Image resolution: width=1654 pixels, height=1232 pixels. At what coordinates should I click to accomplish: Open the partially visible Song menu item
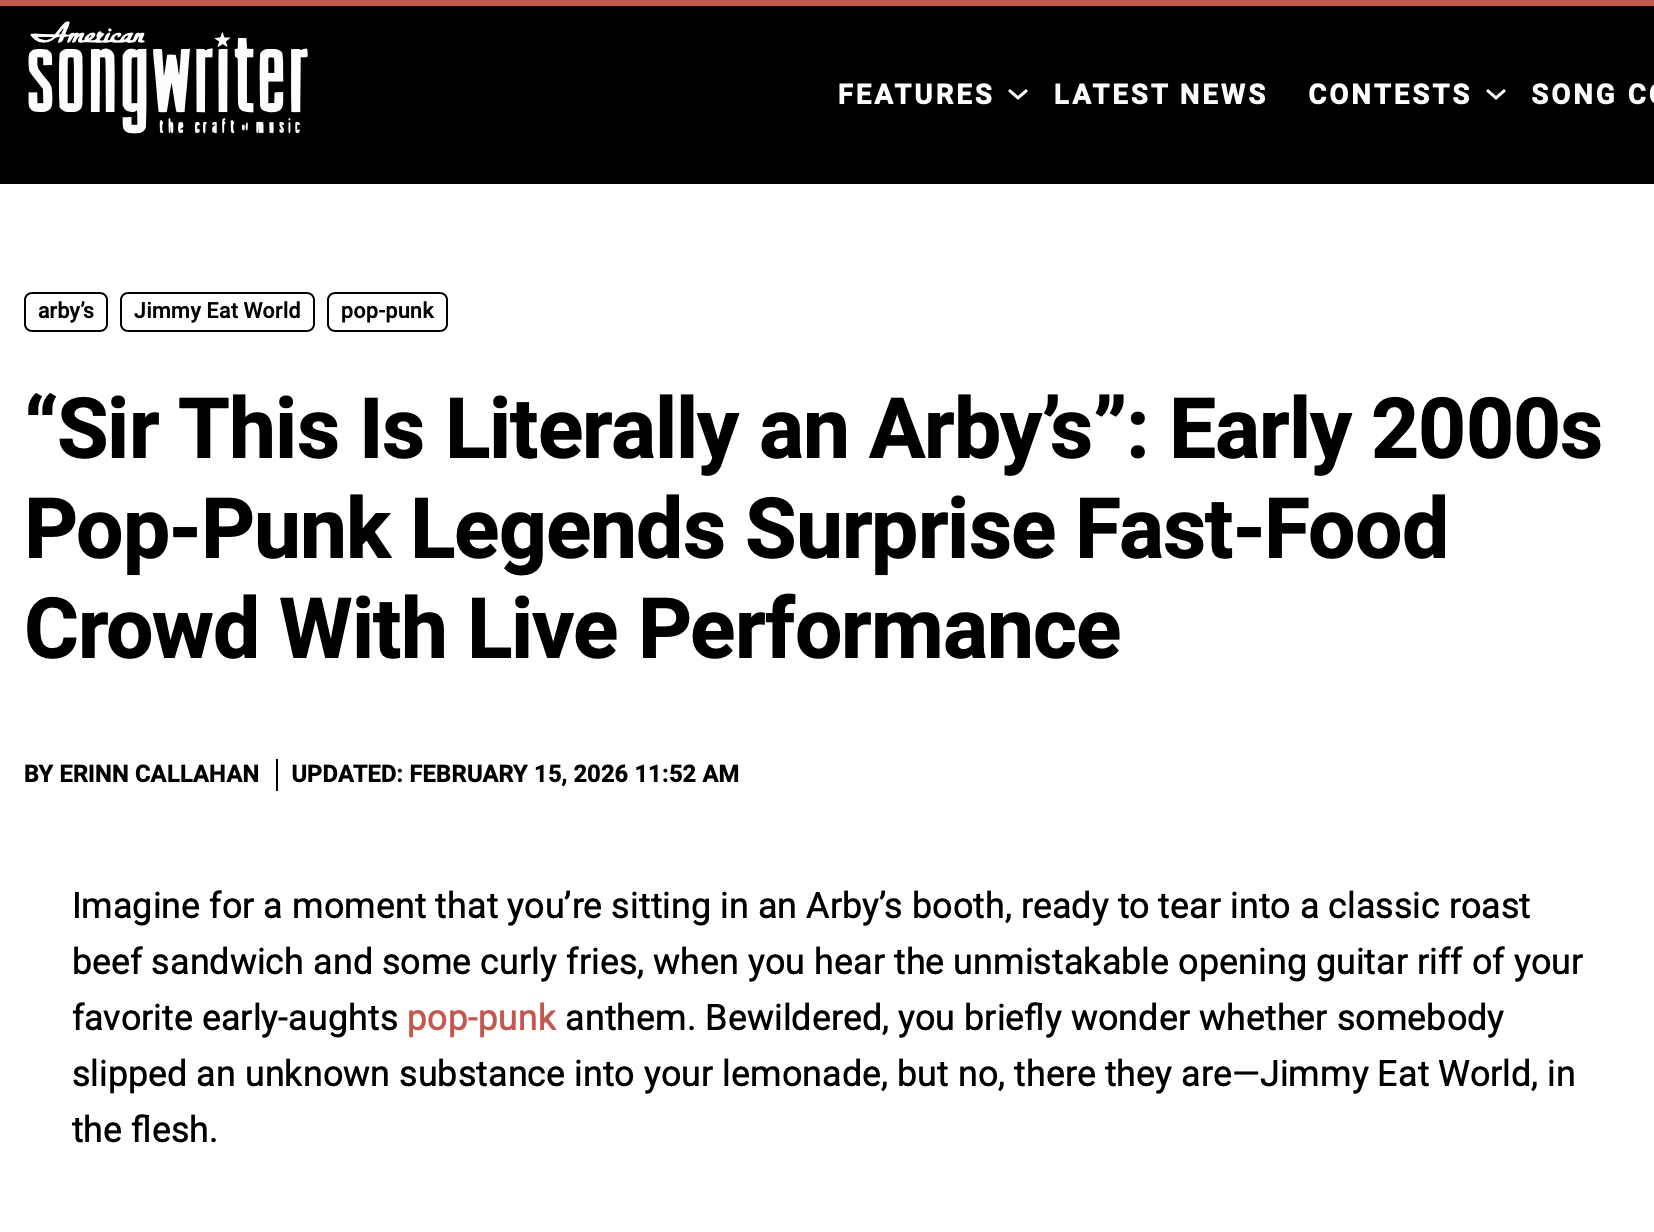1591,94
